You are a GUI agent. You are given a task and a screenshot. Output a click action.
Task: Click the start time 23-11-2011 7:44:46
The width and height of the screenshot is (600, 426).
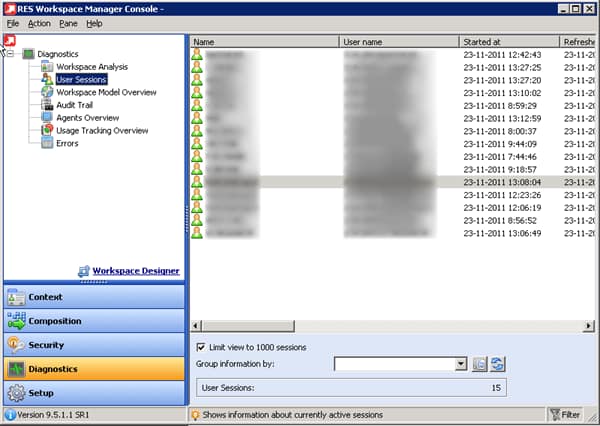coord(500,157)
